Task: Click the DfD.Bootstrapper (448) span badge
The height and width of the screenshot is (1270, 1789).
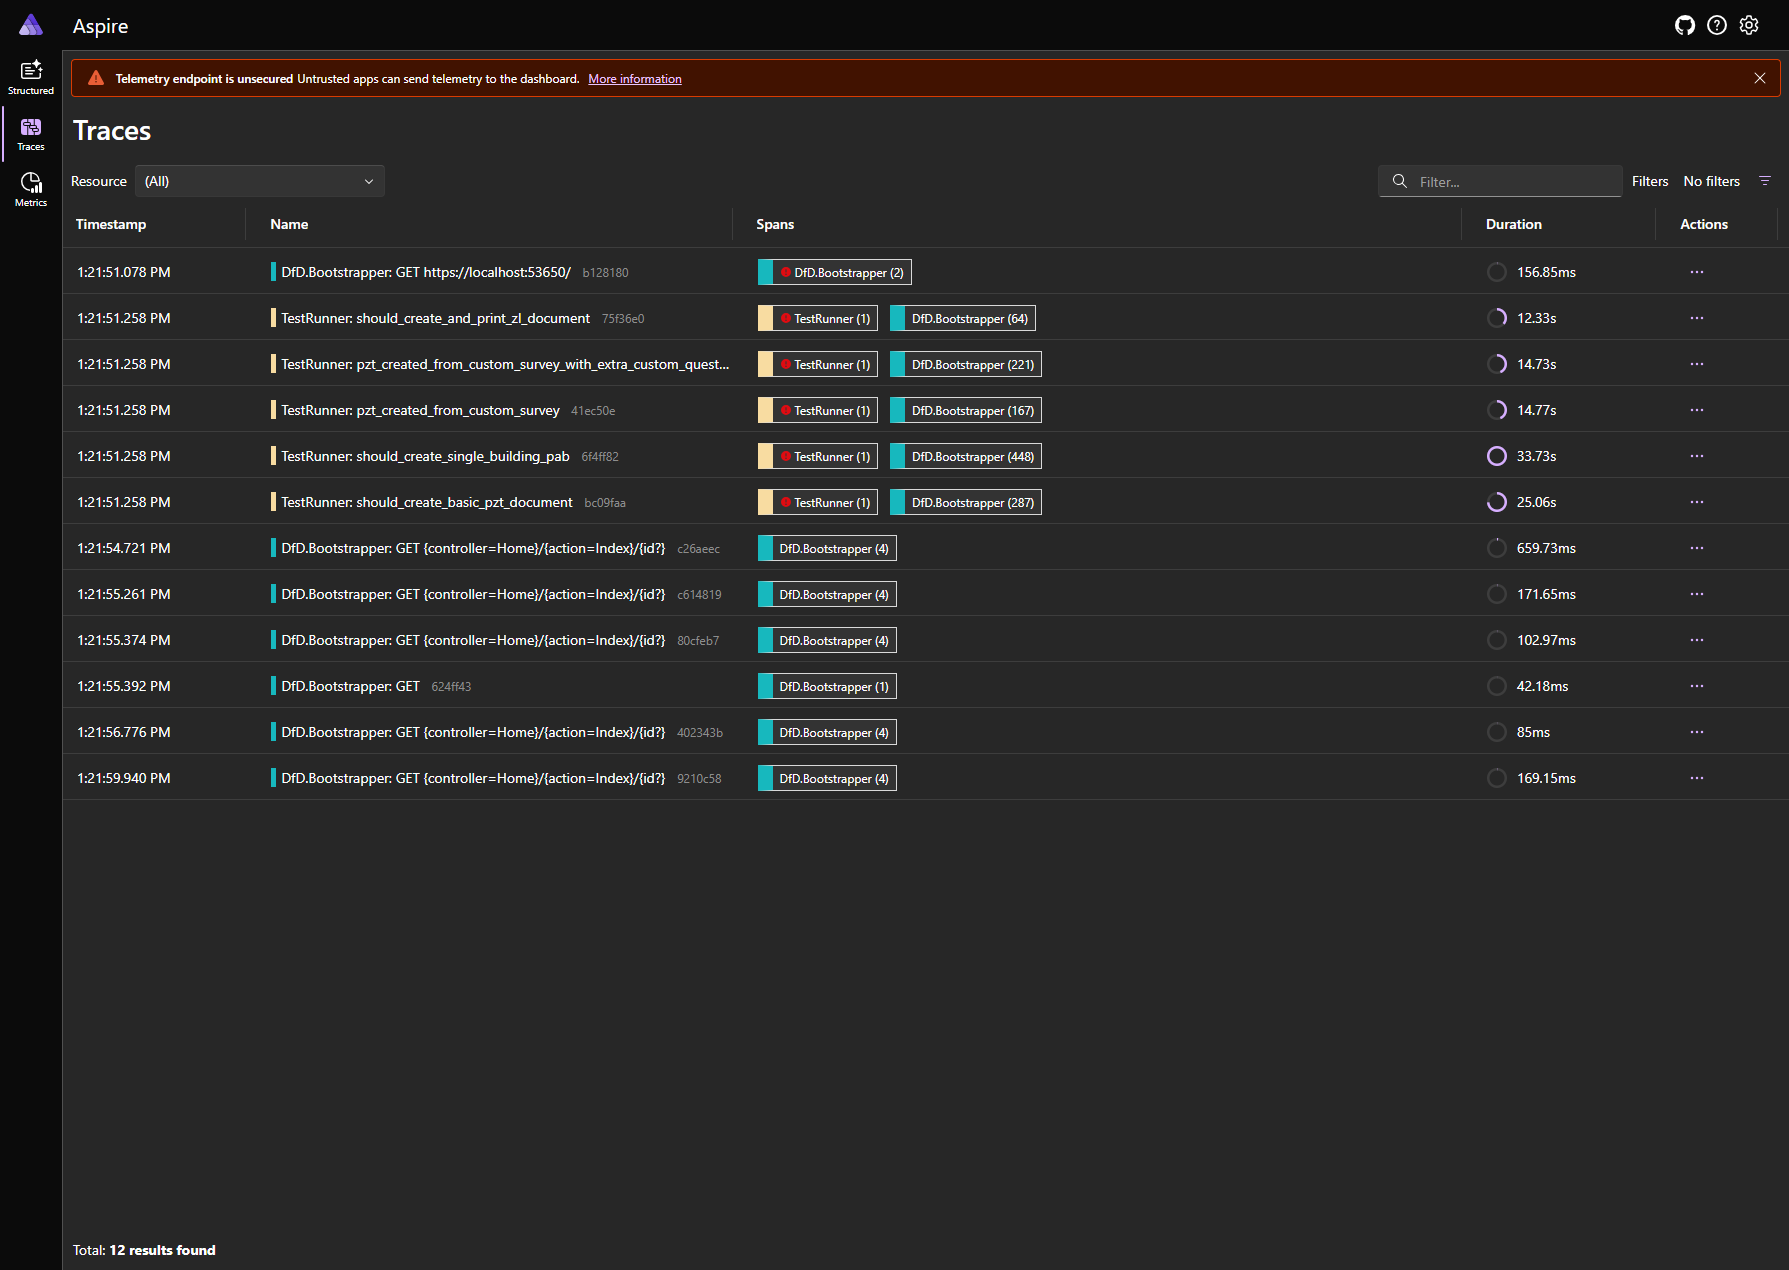Action: 966,456
